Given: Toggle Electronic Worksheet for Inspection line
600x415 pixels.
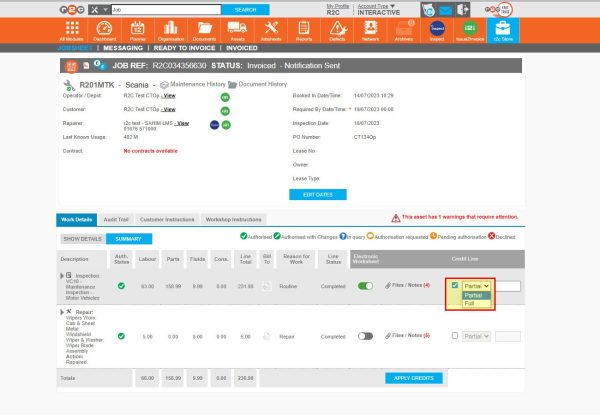Looking at the screenshot, I should 366,285.
